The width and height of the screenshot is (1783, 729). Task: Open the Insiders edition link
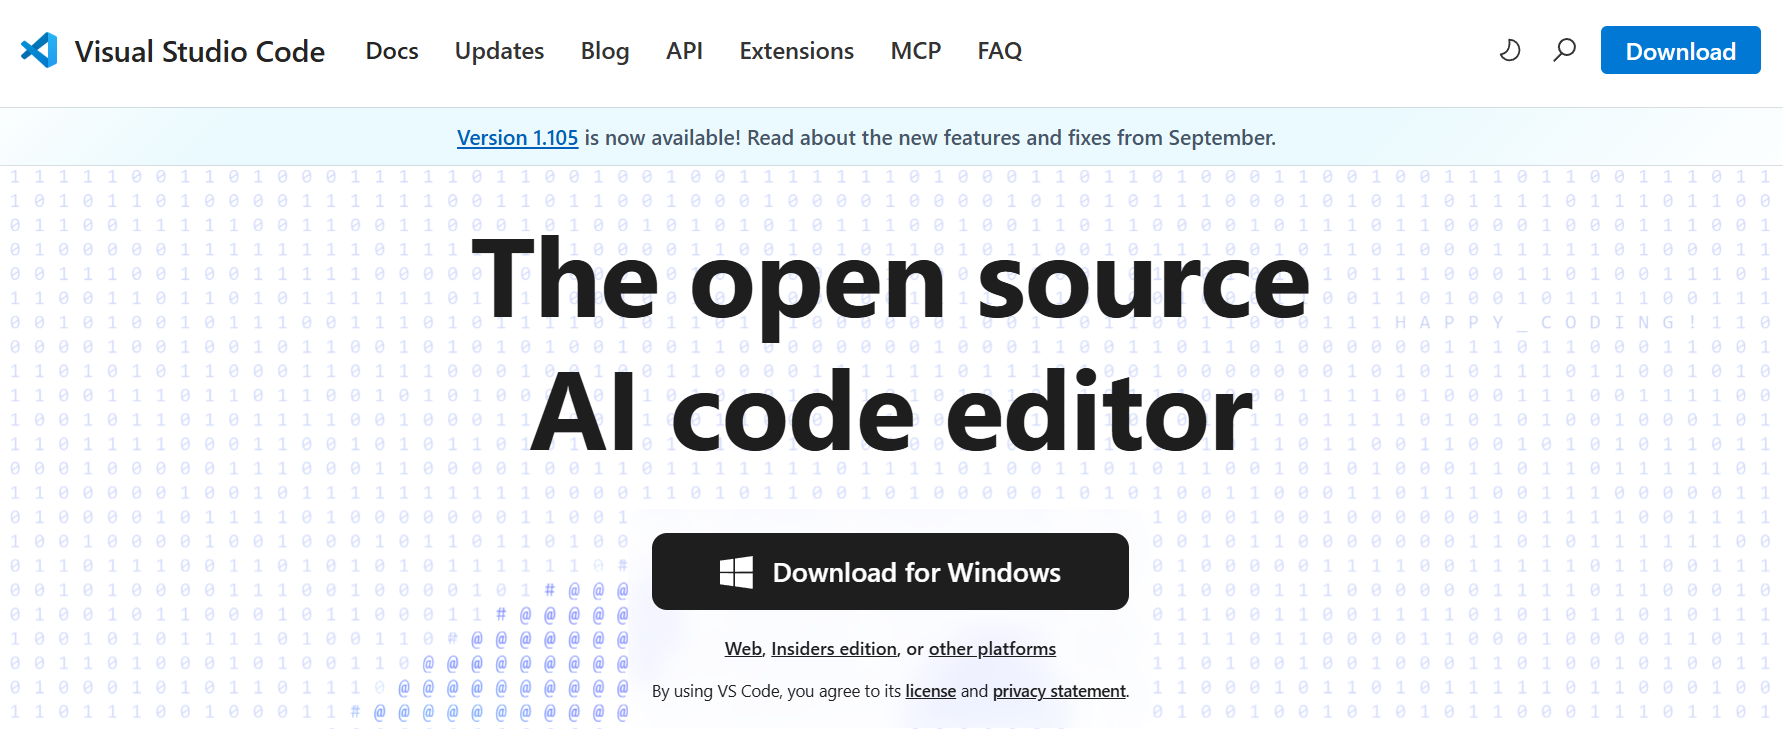[x=834, y=649]
